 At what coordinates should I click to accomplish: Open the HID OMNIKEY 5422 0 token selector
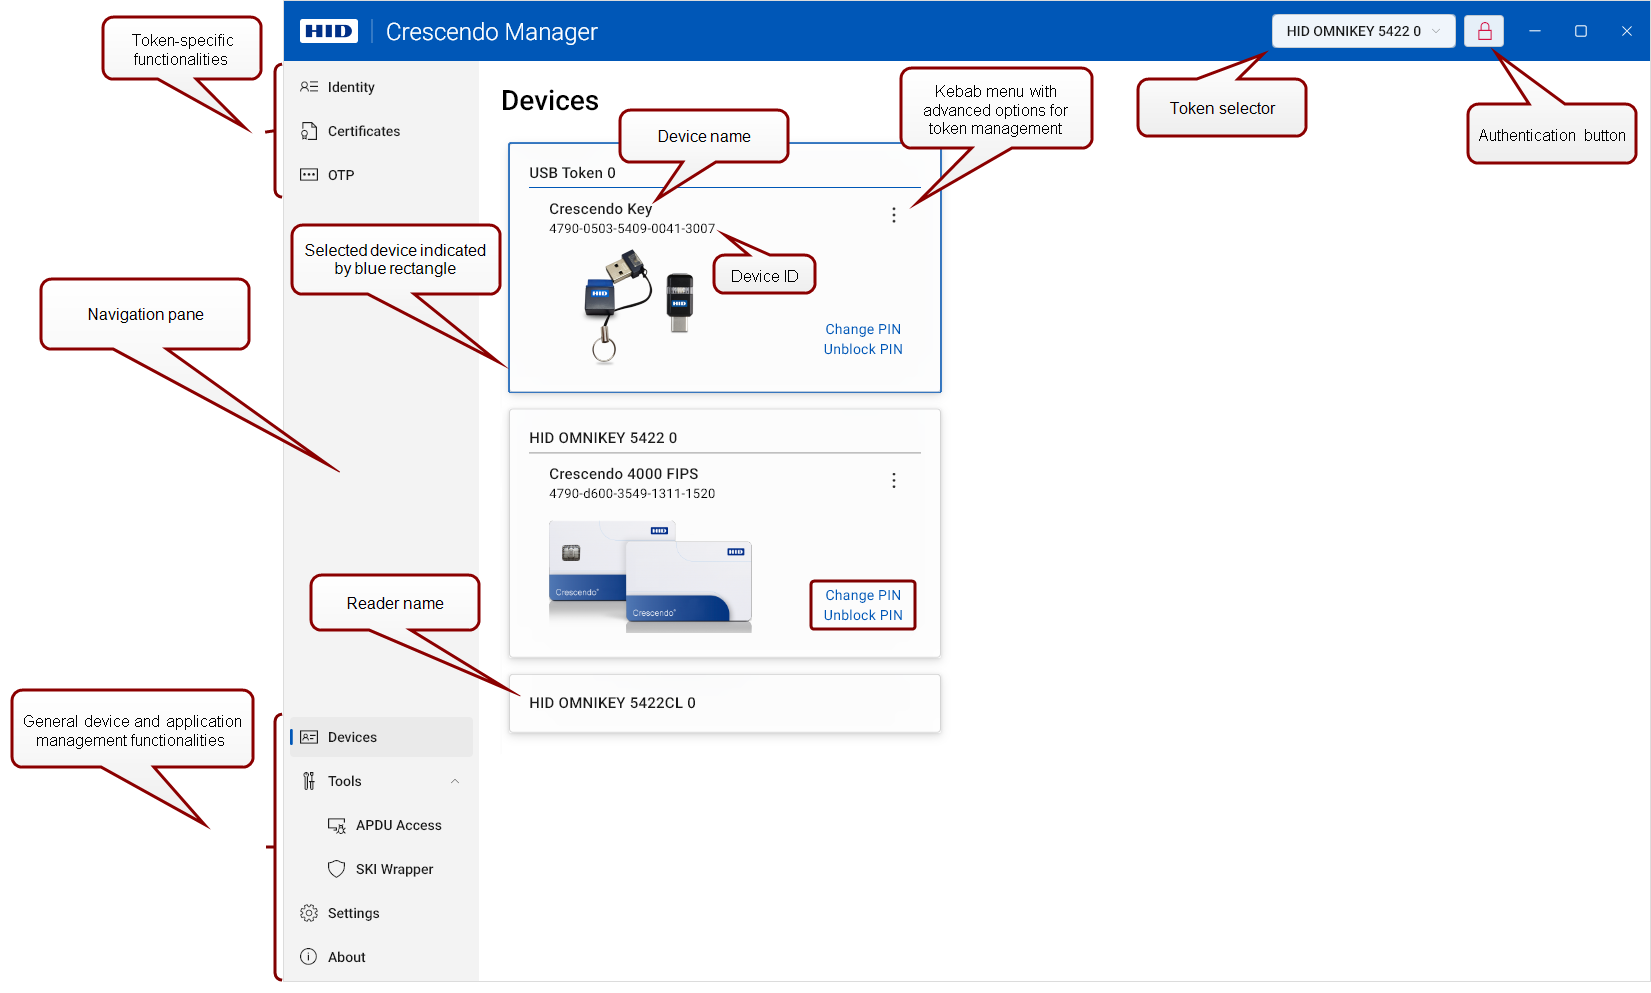(1363, 31)
